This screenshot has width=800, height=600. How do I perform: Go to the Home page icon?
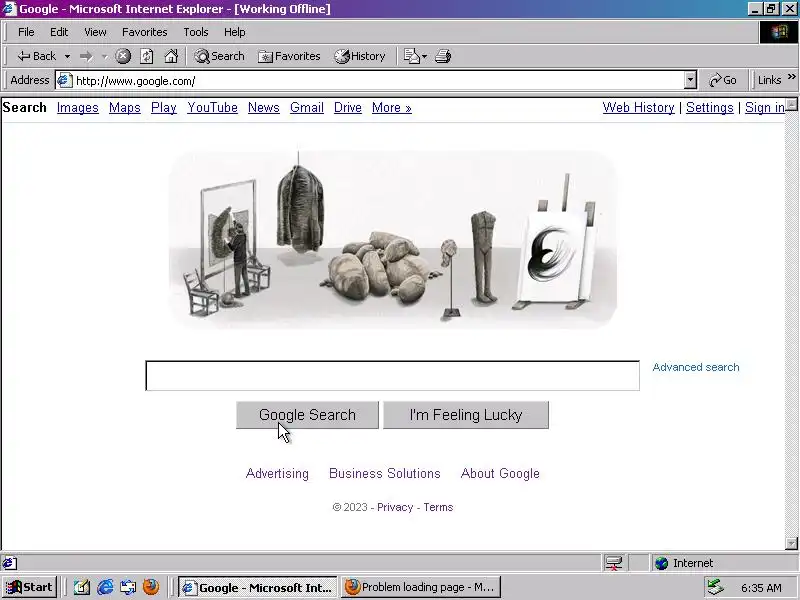click(171, 56)
